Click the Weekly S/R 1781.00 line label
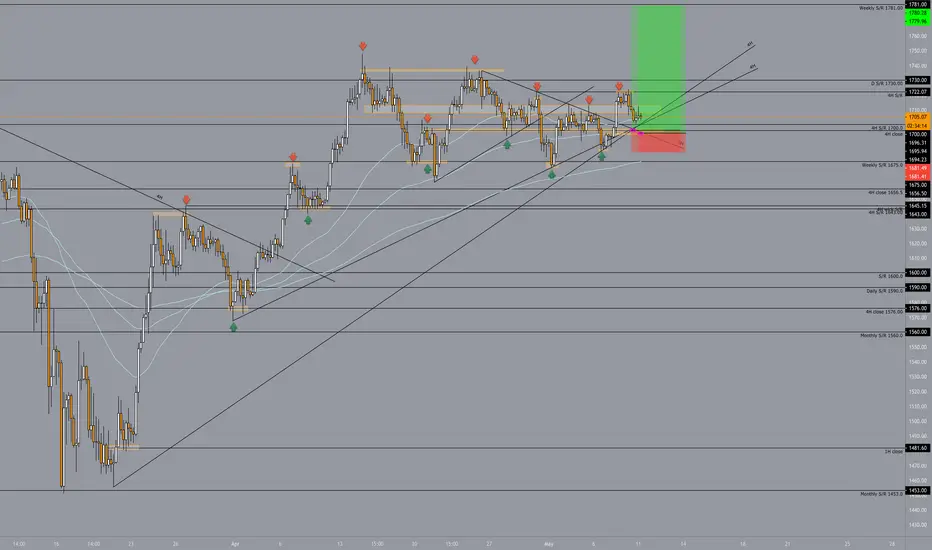Viewport: 932px width, 550px height. tap(881, 8)
